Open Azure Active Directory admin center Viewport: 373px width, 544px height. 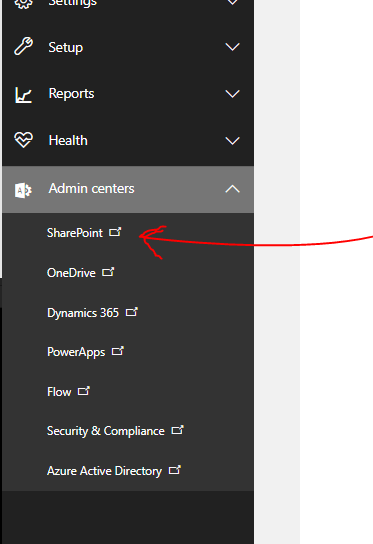(x=104, y=471)
